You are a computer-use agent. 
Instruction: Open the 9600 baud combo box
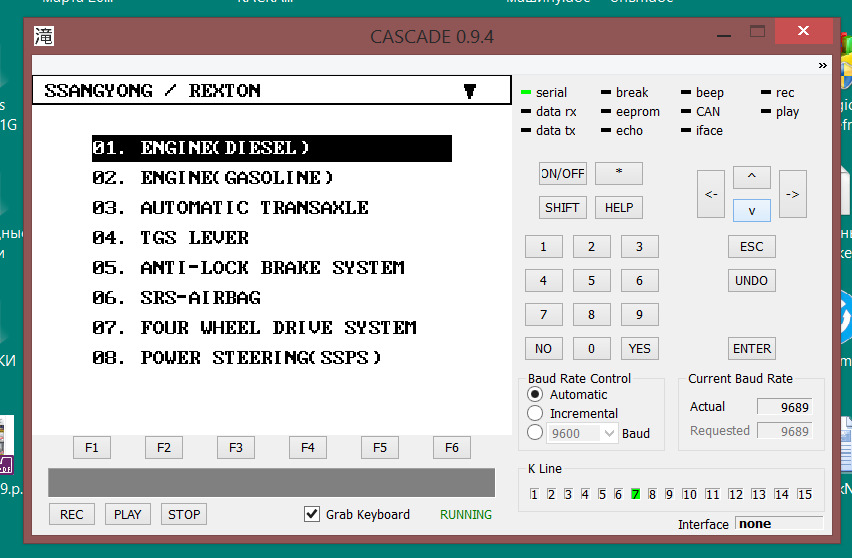pyautogui.click(x=582, y=434)
